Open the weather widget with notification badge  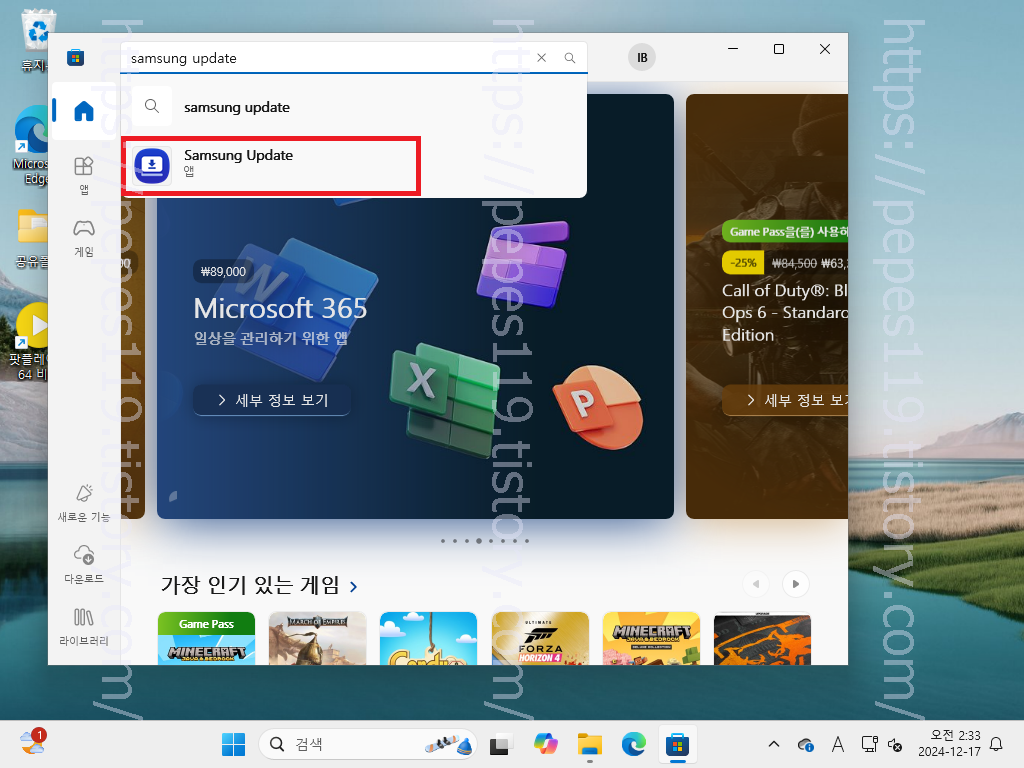click(x=33, y=743)
